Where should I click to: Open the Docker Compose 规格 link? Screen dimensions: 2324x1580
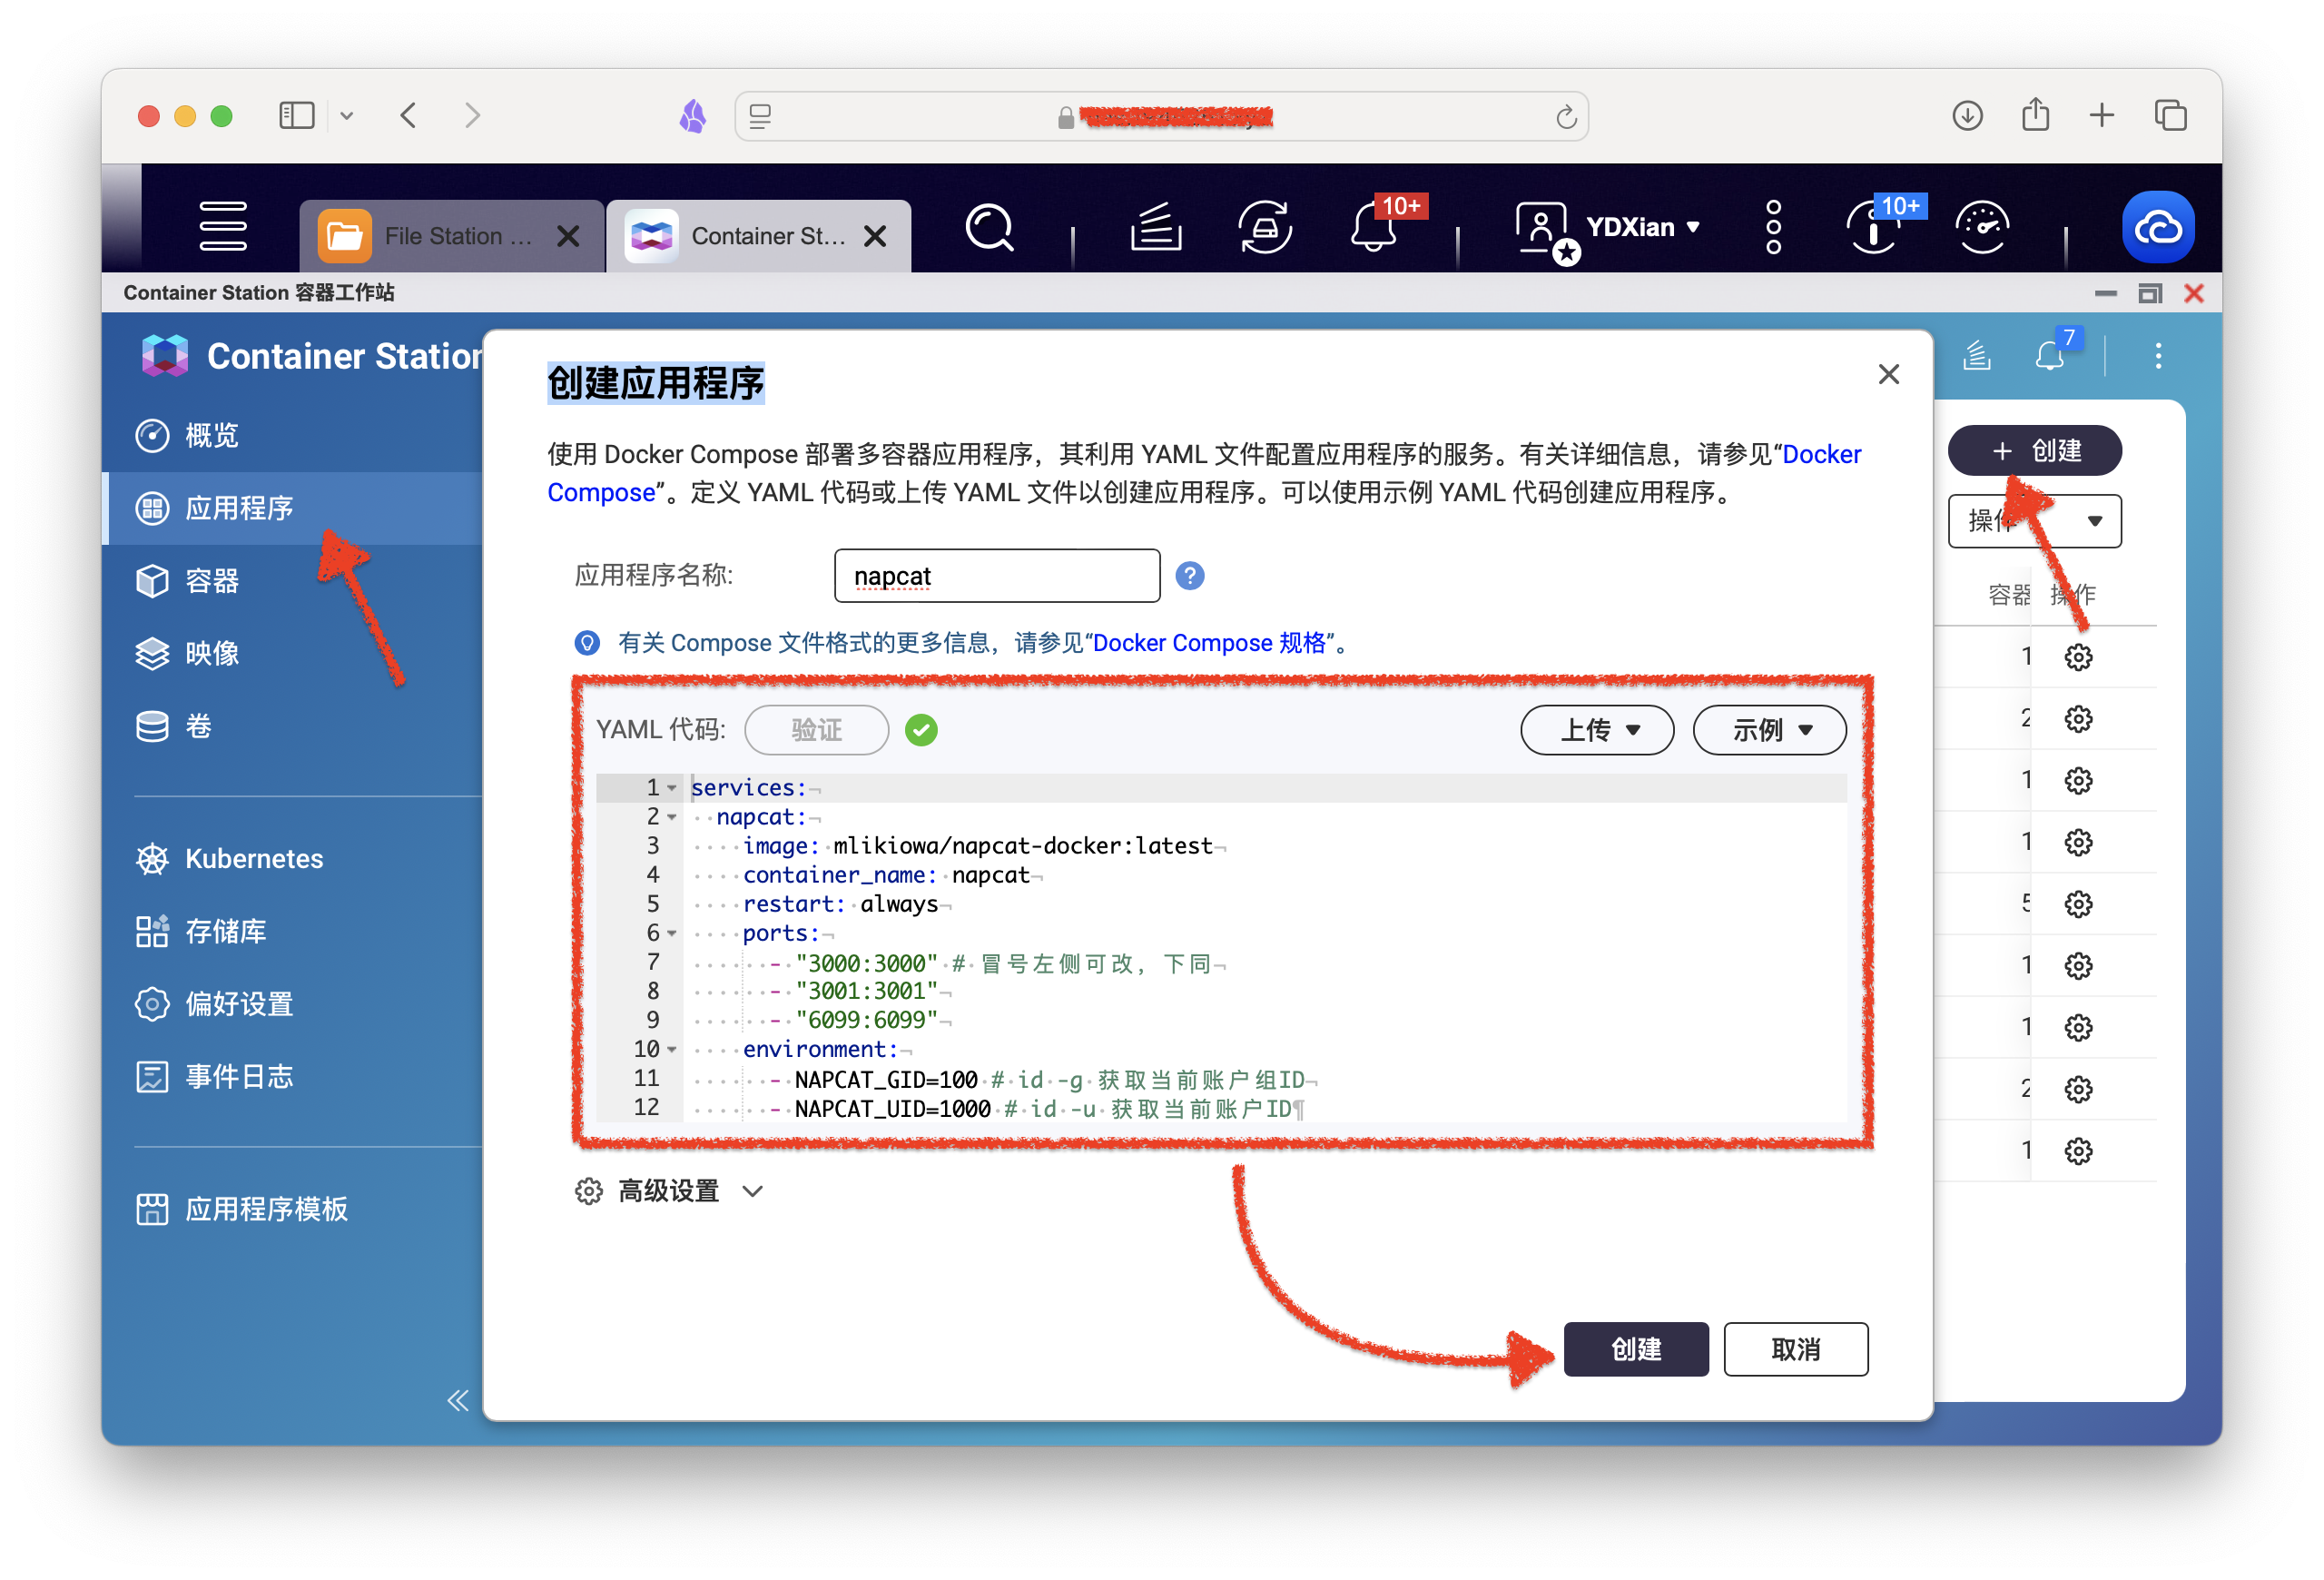(1209, 642)
